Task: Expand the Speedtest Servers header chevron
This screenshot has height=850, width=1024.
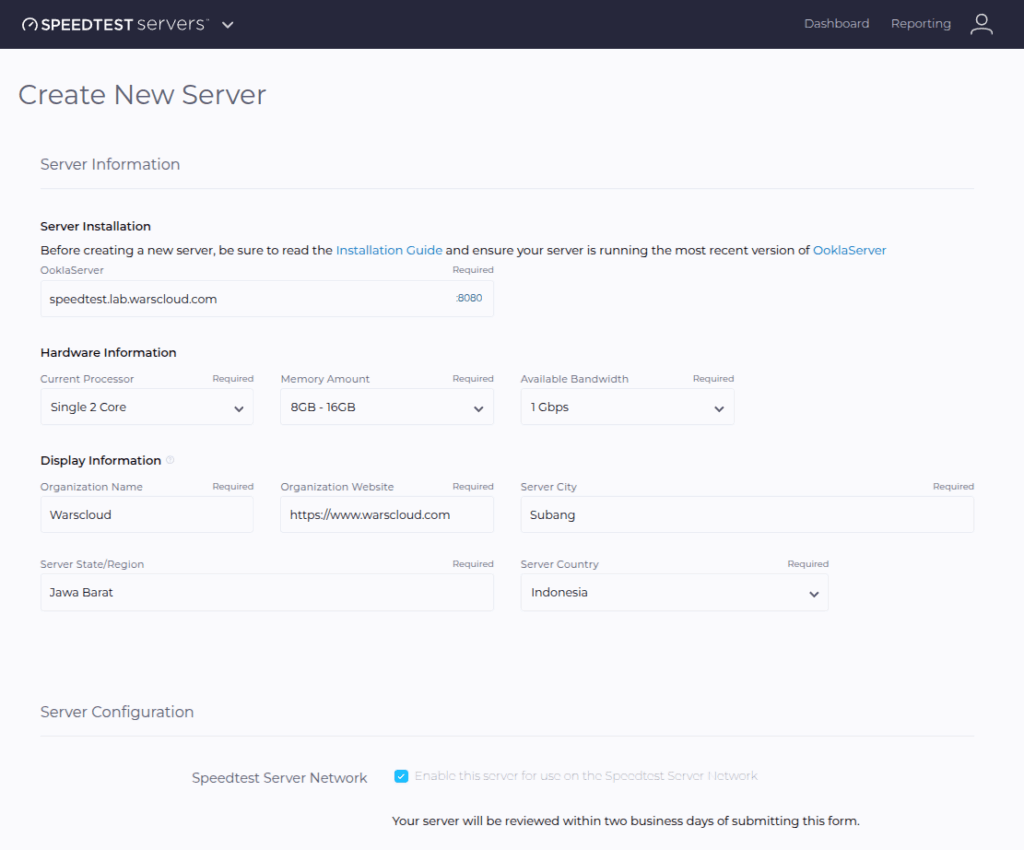Action: click(227, 25)
